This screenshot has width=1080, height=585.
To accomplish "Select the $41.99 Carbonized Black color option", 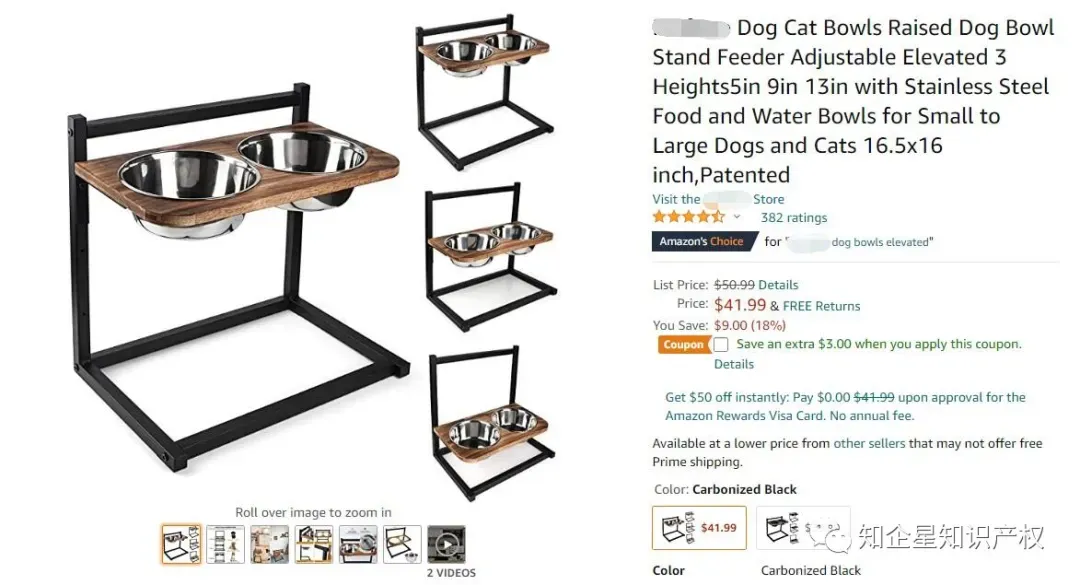I will pyautogui.click(x=699, y=528).
